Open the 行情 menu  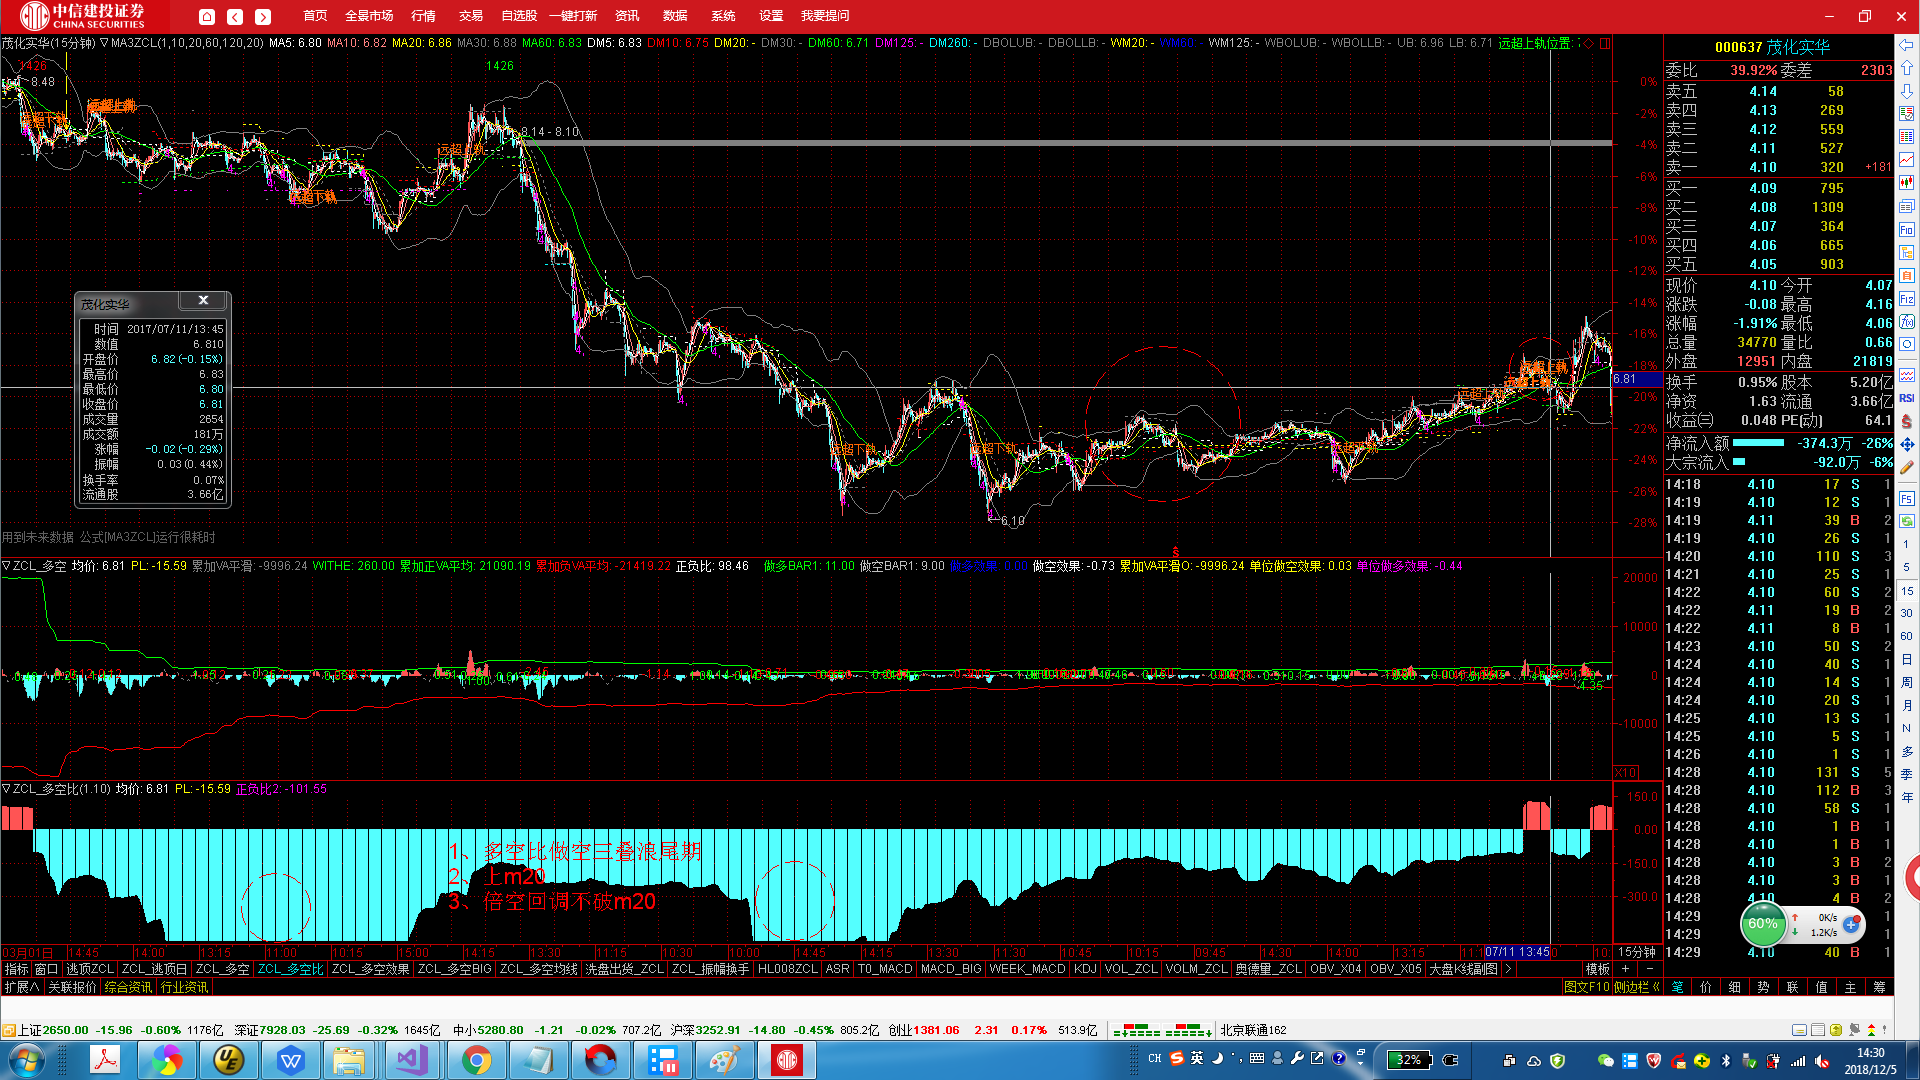pos(423,16)
